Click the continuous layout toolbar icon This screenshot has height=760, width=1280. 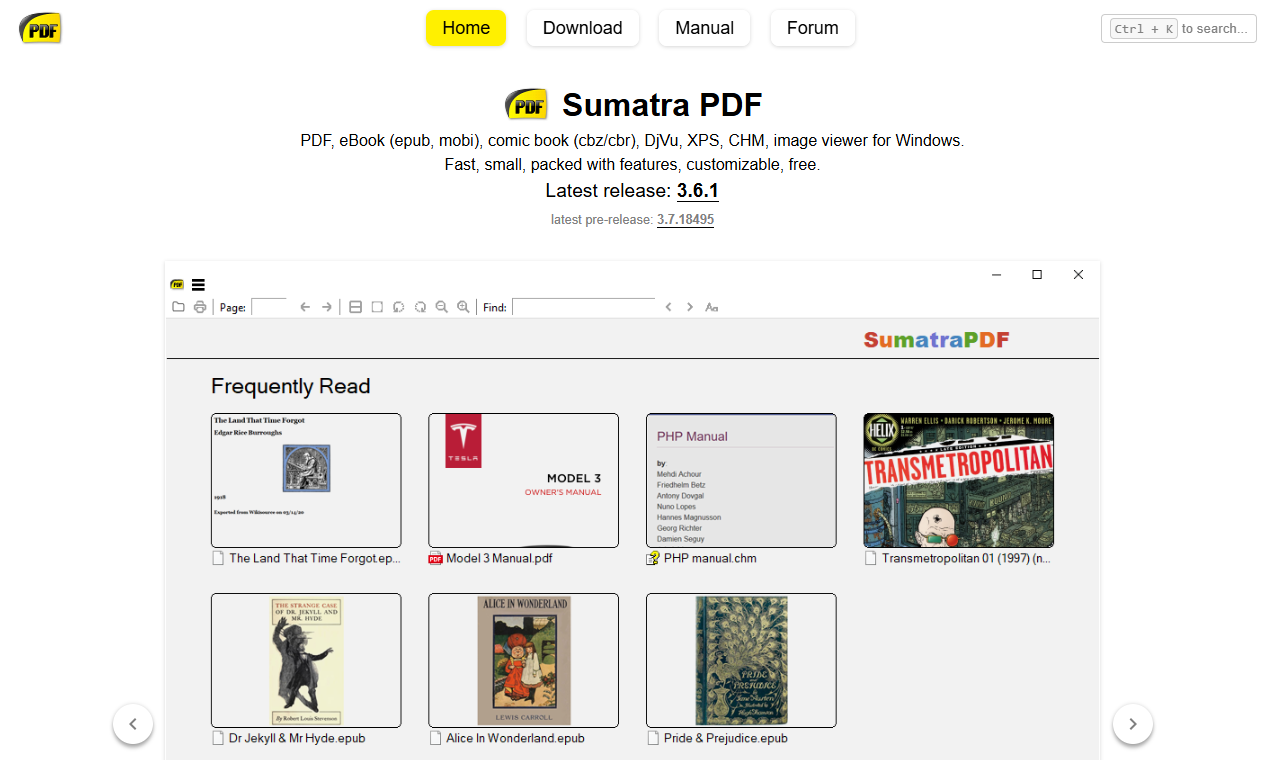(355, 307)
